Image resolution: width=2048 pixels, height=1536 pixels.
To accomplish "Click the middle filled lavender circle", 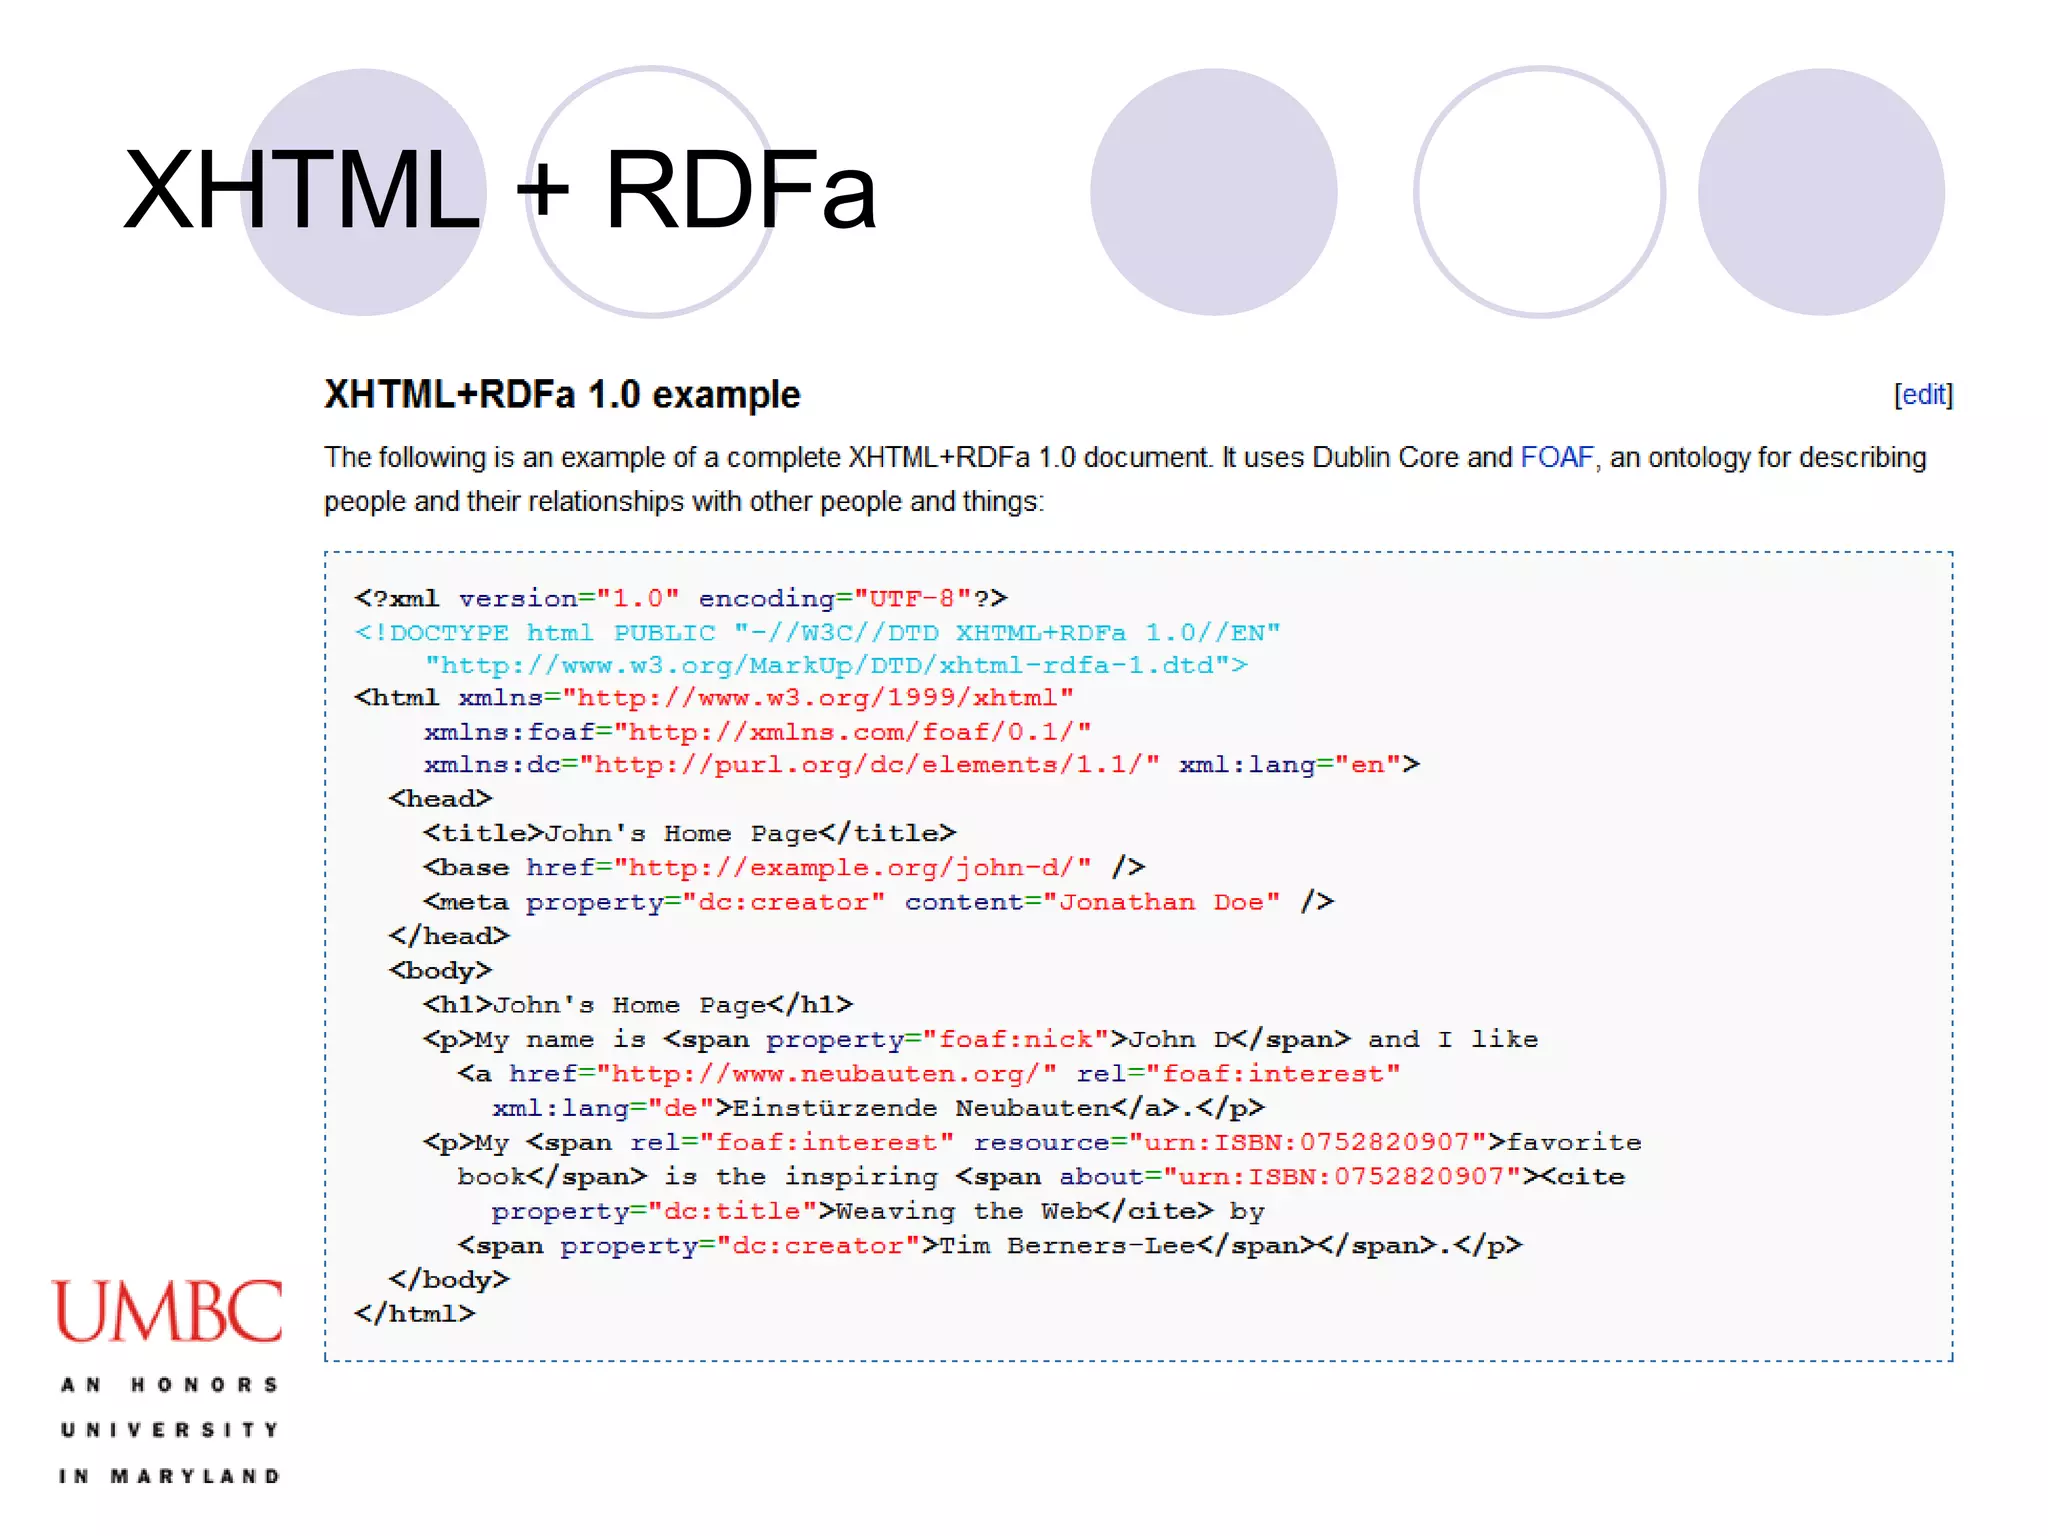I will click(1213, 192).
